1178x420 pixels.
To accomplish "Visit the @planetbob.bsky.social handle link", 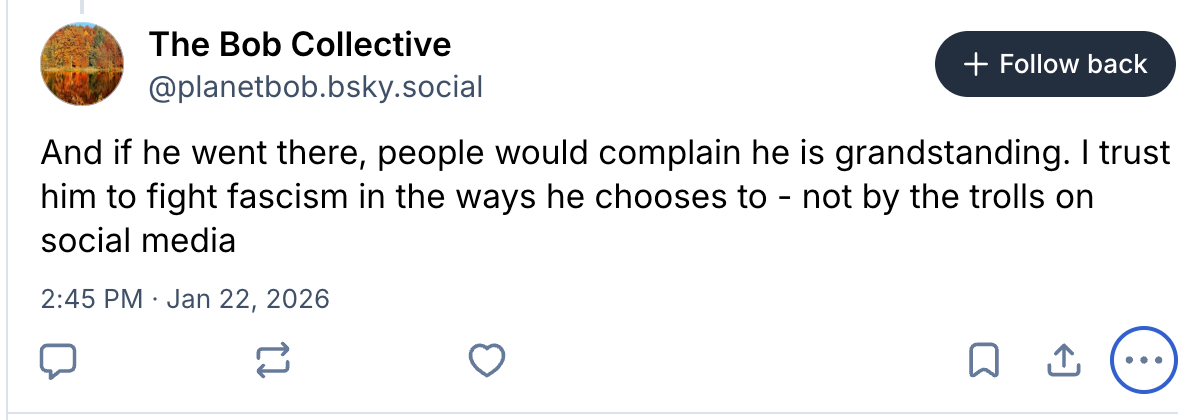I will coord(315,88).
